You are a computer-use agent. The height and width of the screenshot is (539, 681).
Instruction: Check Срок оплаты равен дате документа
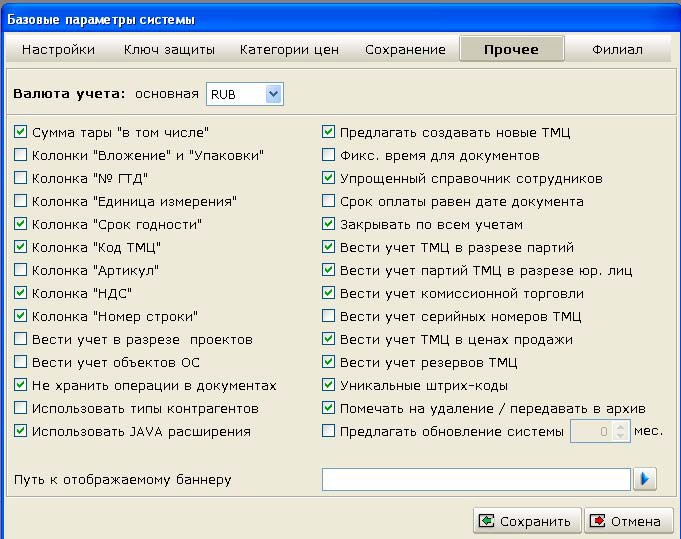pos(328,201)
